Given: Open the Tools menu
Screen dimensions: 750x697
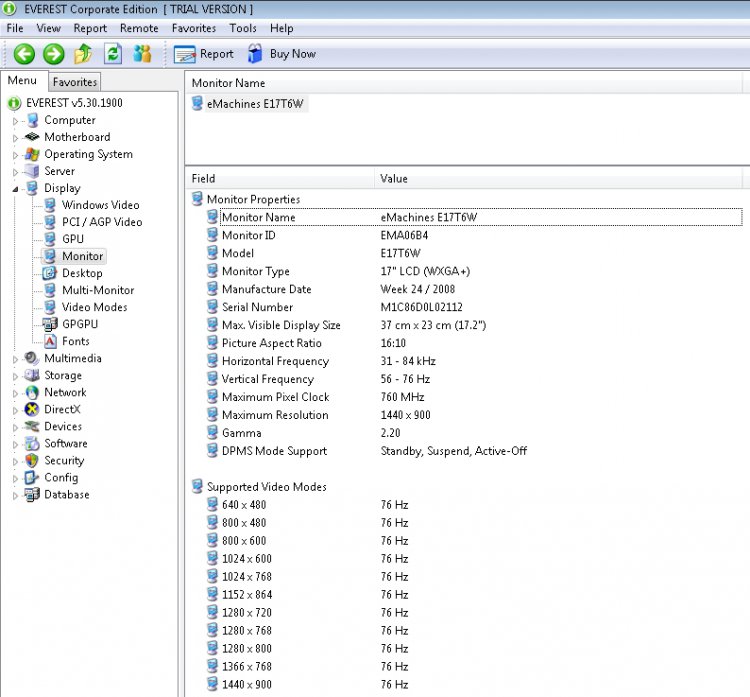Looking at the screenshot, I should (x=243, y=28).
